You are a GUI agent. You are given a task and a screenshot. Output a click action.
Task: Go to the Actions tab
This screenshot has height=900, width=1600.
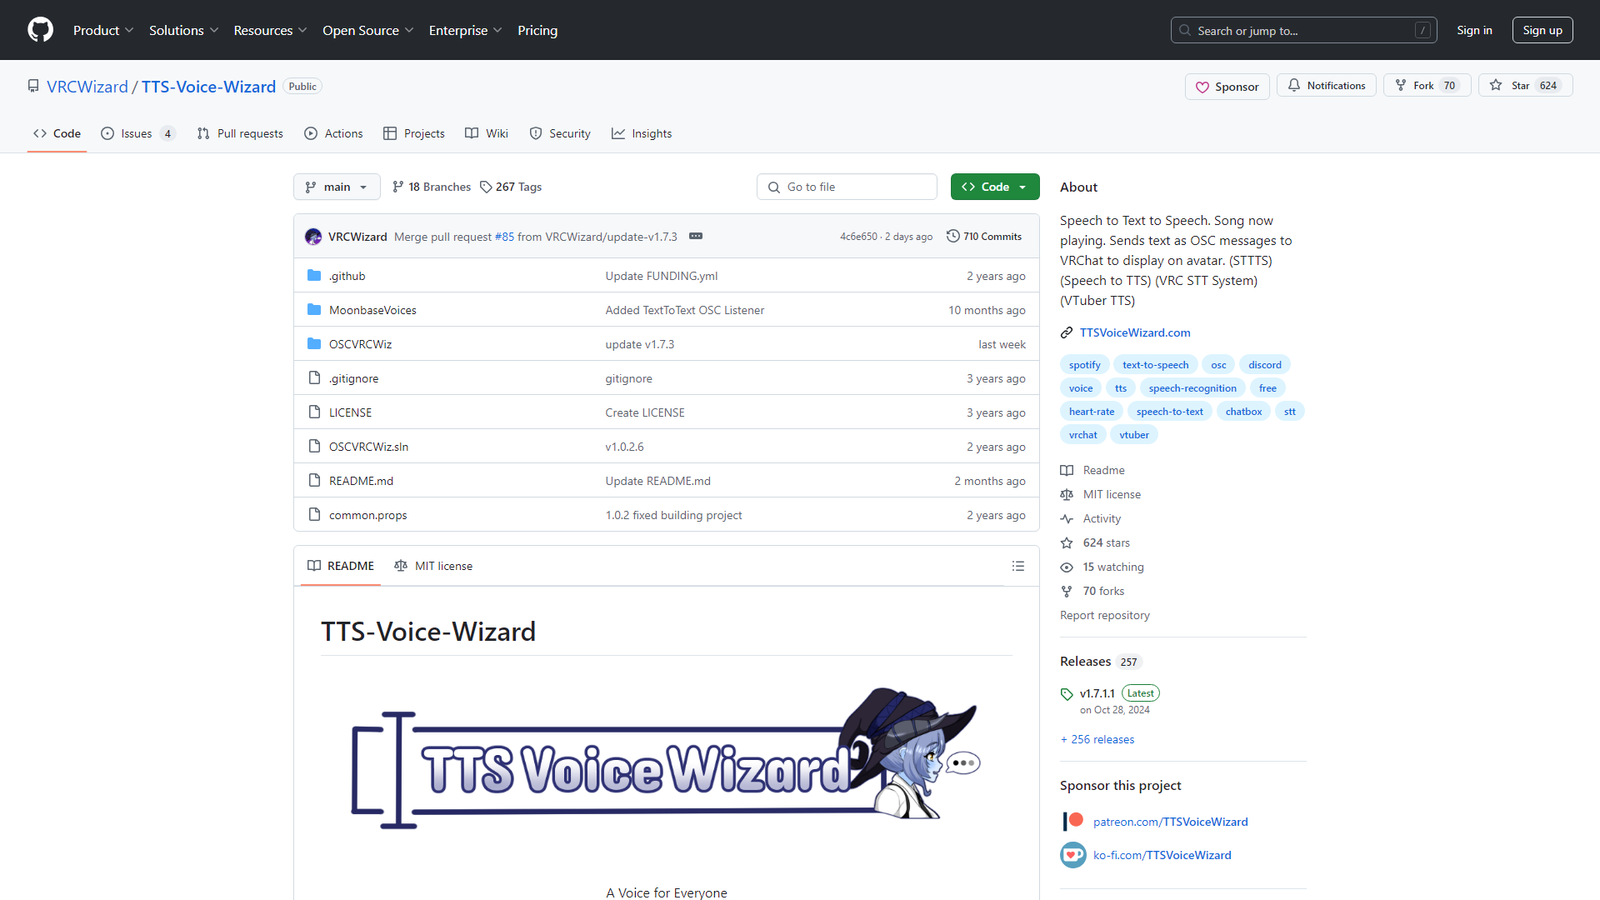pyautogui.click(x=333, y=134)
